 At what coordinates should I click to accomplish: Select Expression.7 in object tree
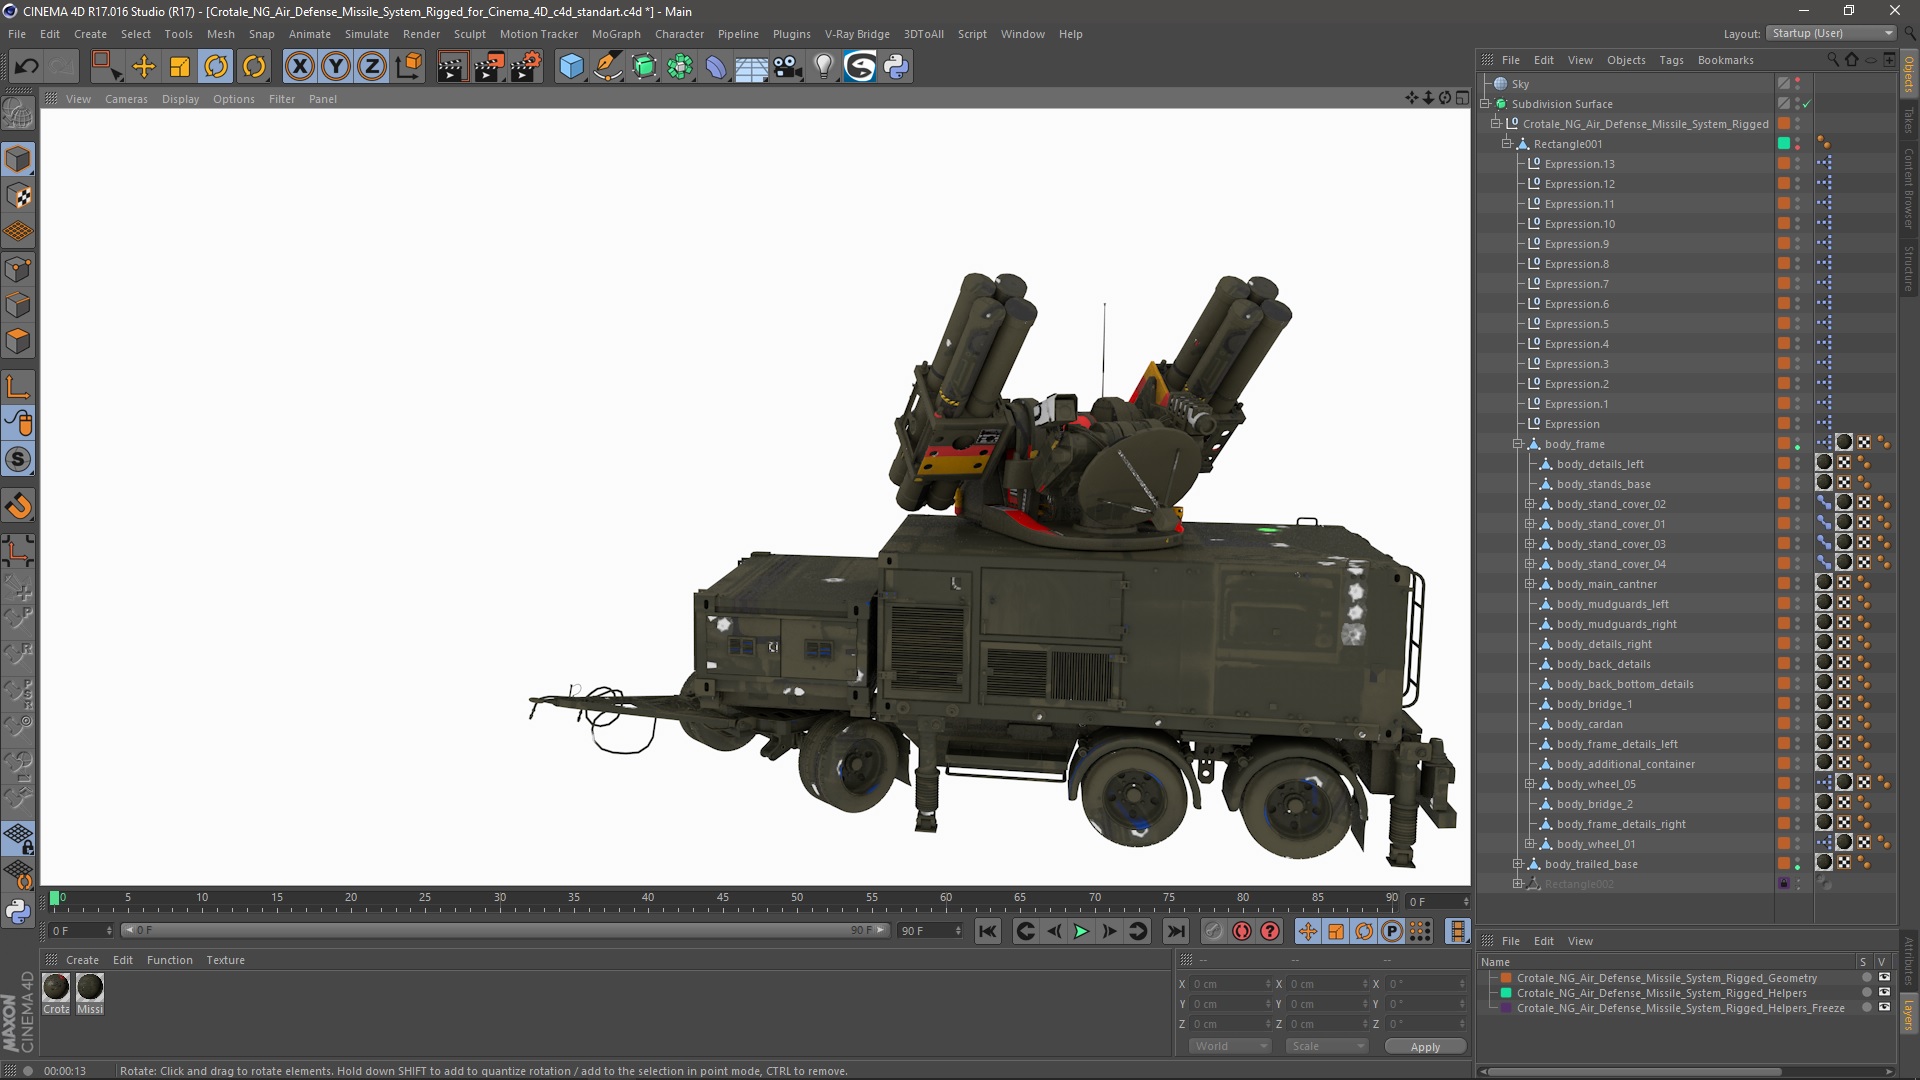tap(1576, 284)
